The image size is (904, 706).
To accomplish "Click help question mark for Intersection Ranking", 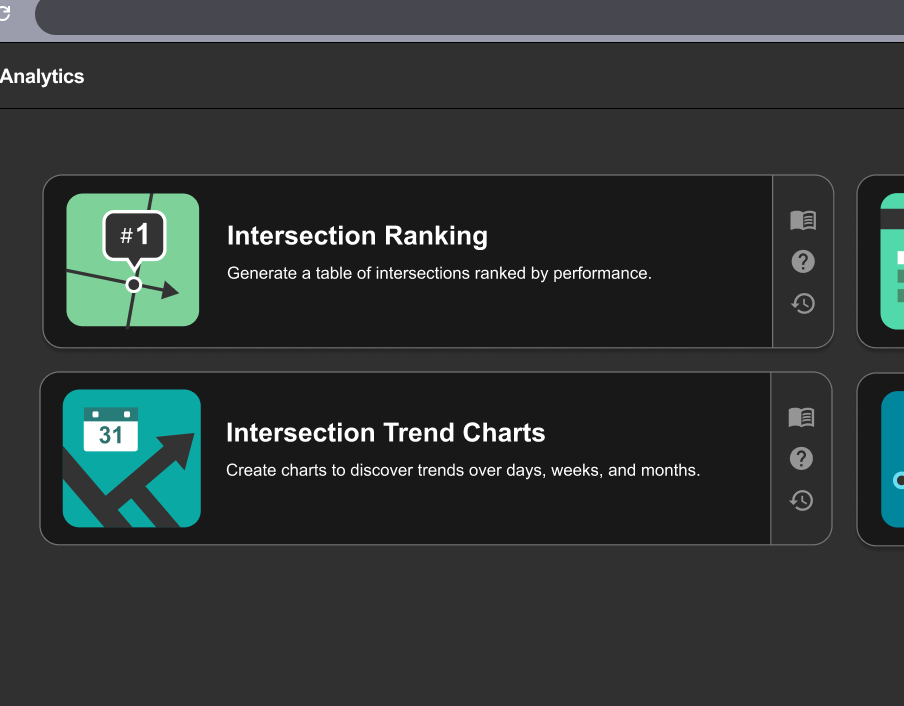I will coord(803,262).
